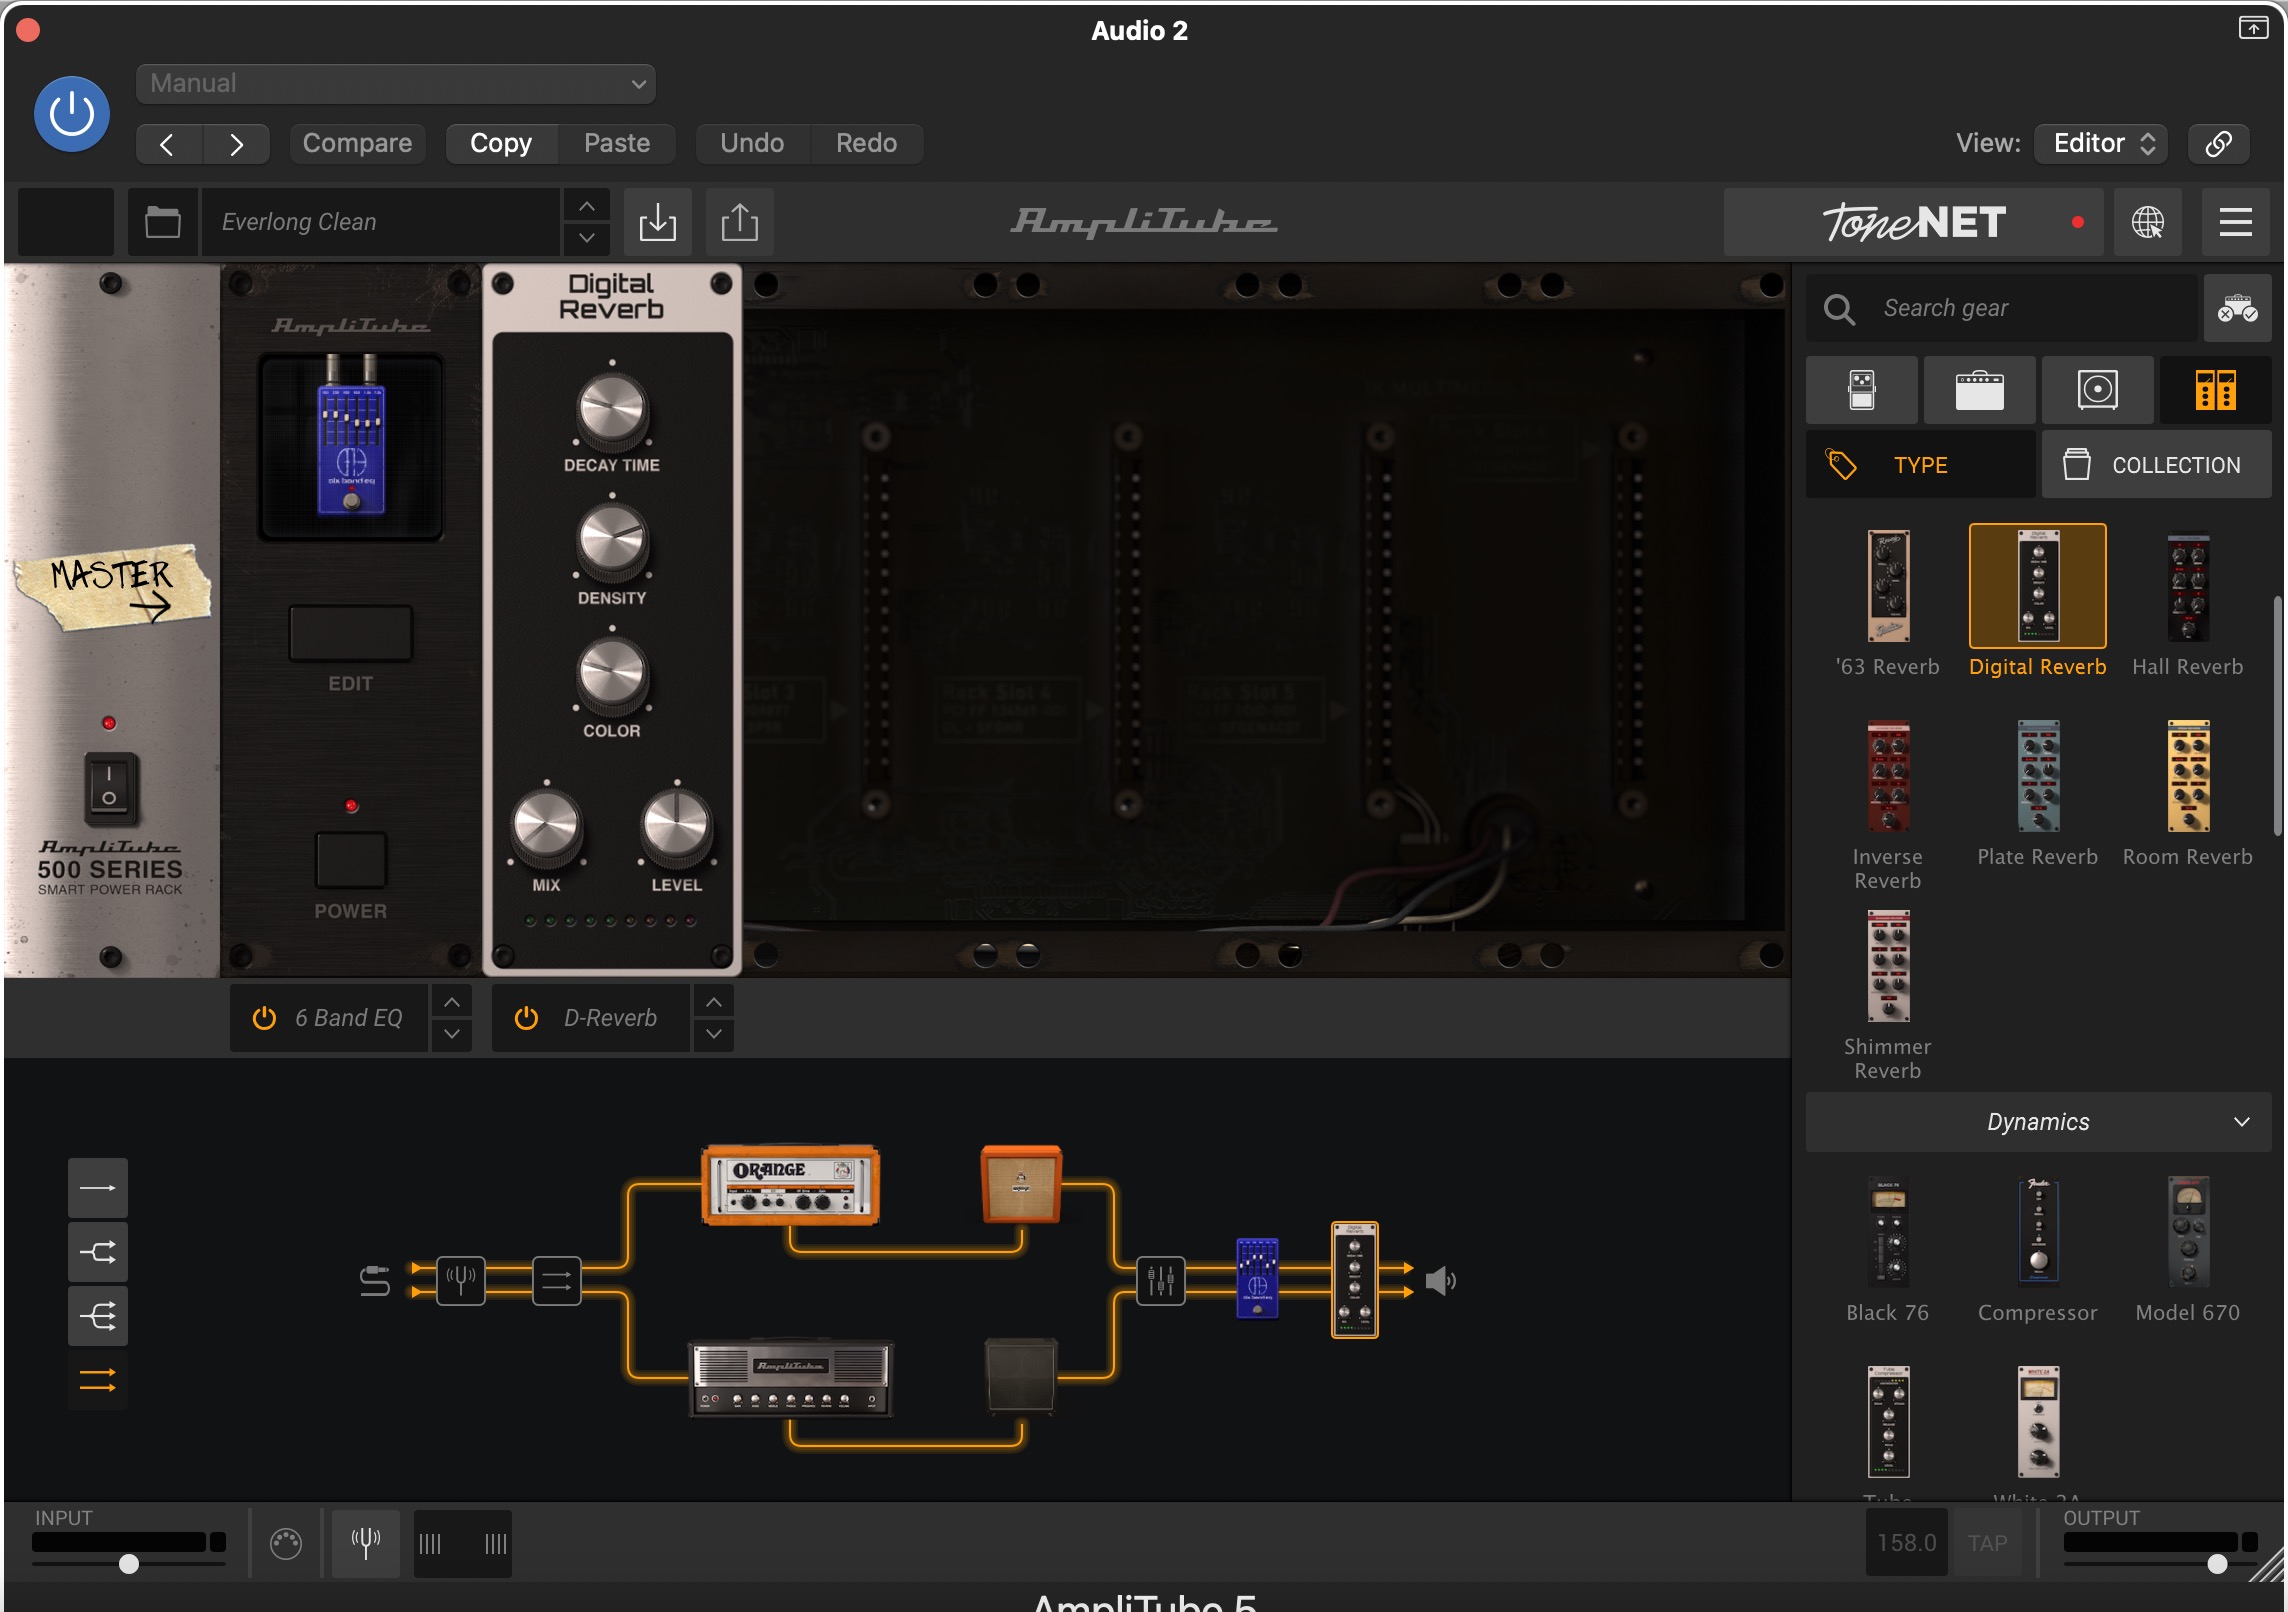
Task: Click the save preset download icon
Action: coord(658,222)
